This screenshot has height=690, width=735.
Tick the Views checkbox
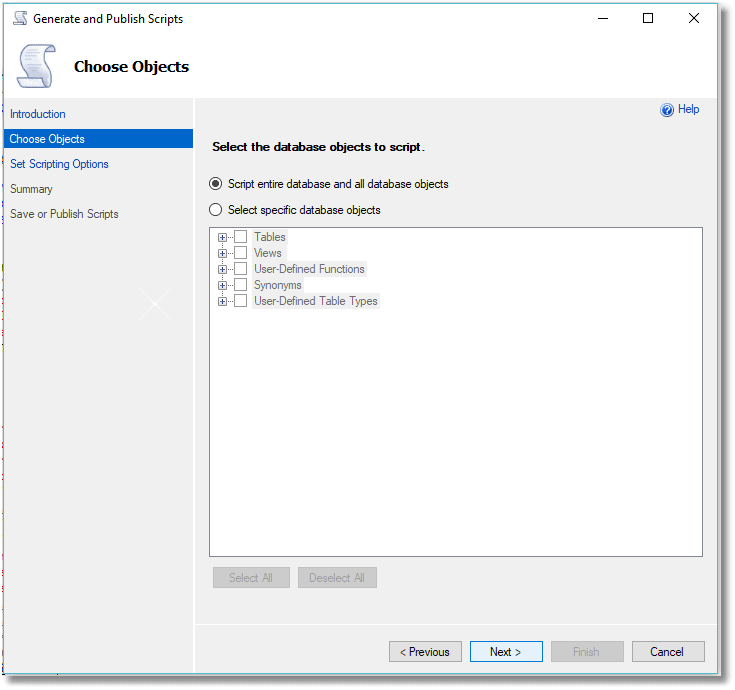240,253
